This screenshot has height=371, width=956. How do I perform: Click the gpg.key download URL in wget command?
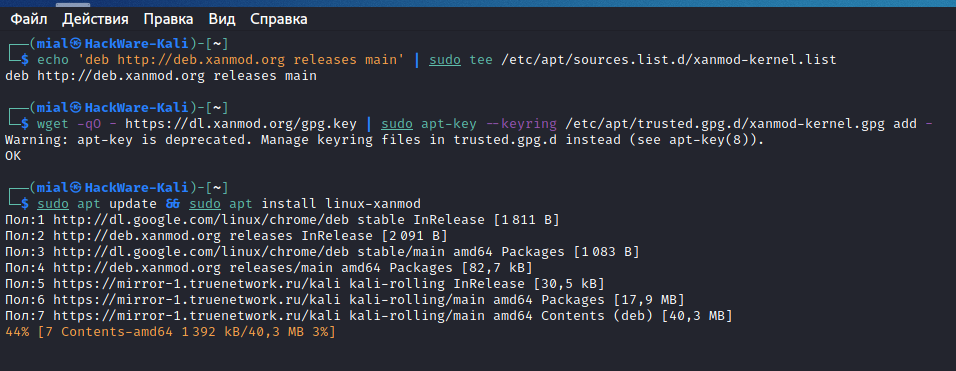pyautogui.click(x=241, y=124)
